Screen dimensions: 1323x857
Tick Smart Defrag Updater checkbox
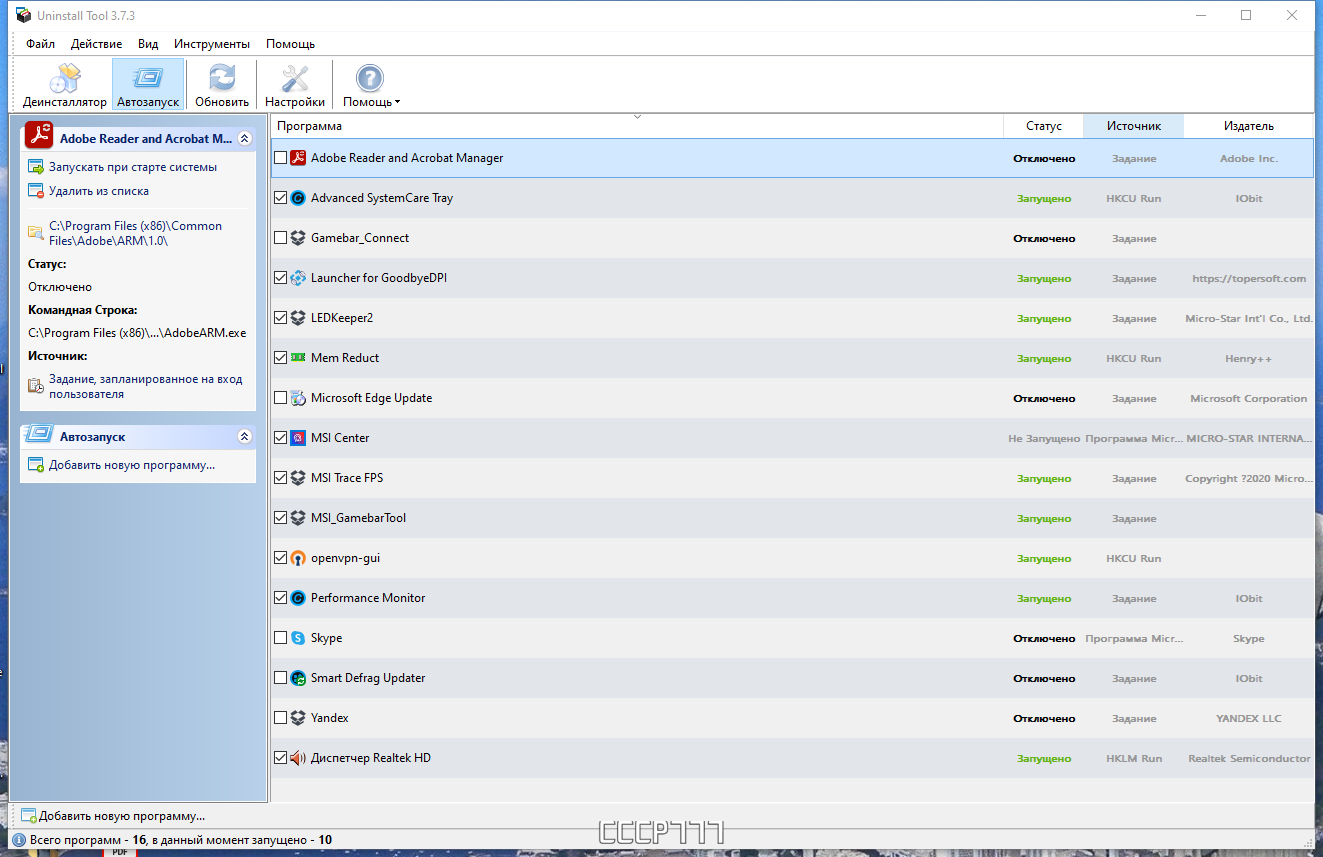click(280, 678)
